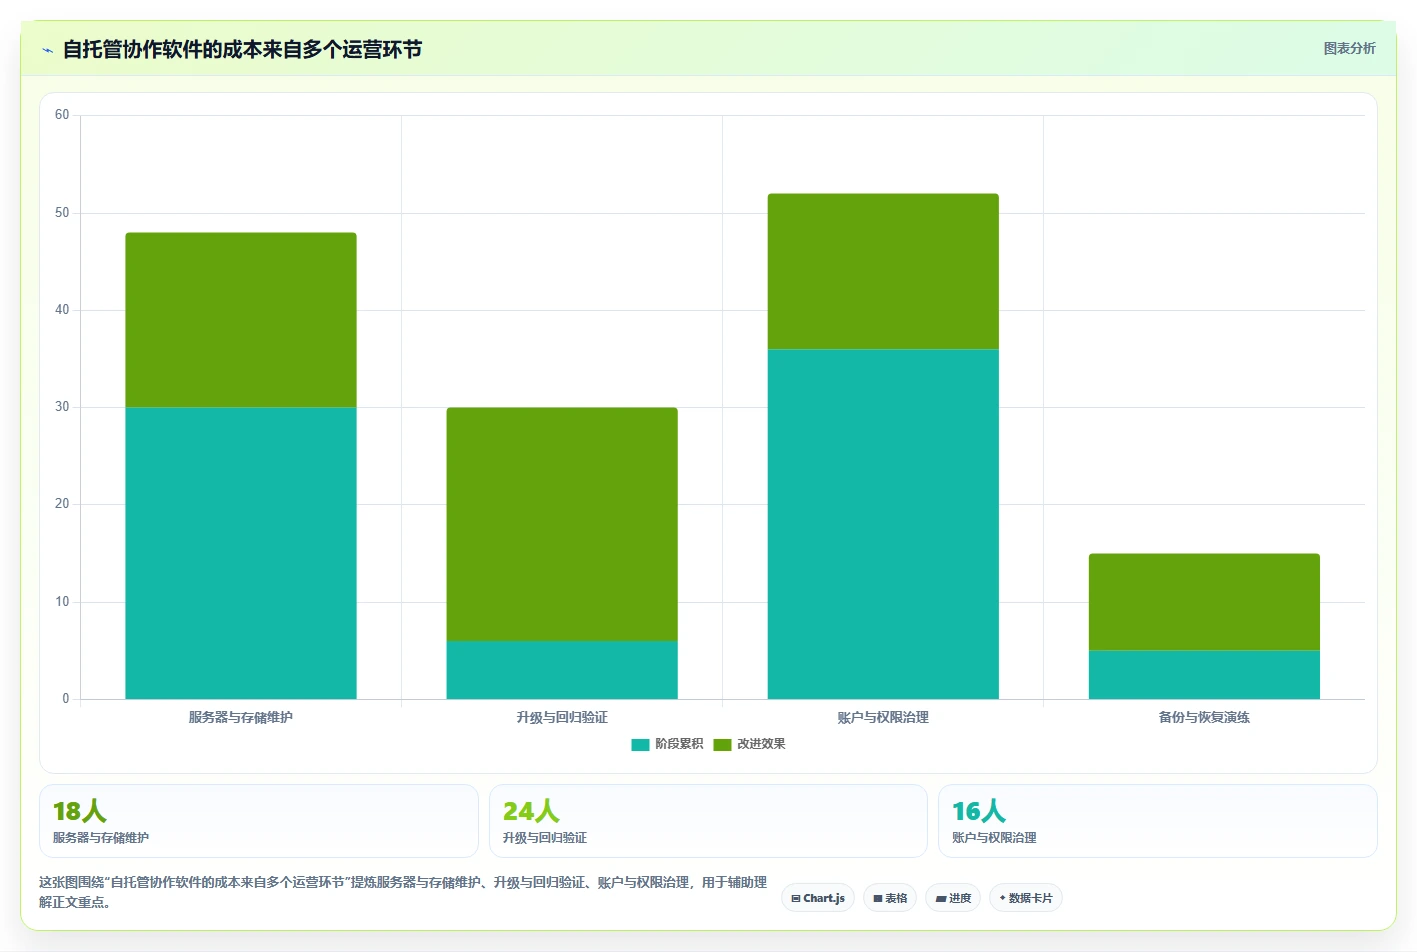This screenshot has width=1417, height=952.
Task: Click the teal bar segment for 升级与回归验证
Action: (x=562, y=670)
